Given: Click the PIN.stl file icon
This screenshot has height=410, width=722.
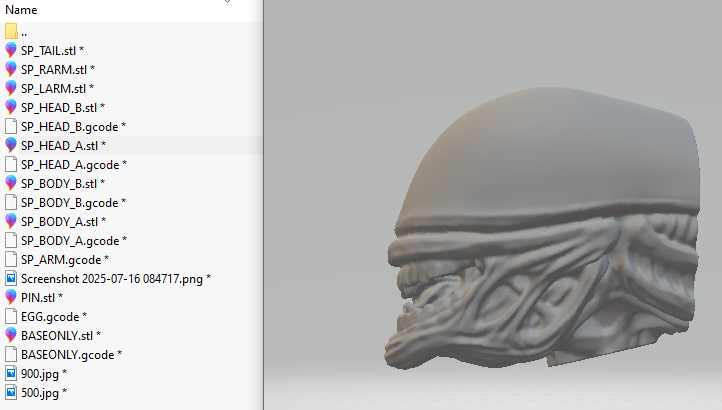Looking at the screenshot, I should click(11, 297).
